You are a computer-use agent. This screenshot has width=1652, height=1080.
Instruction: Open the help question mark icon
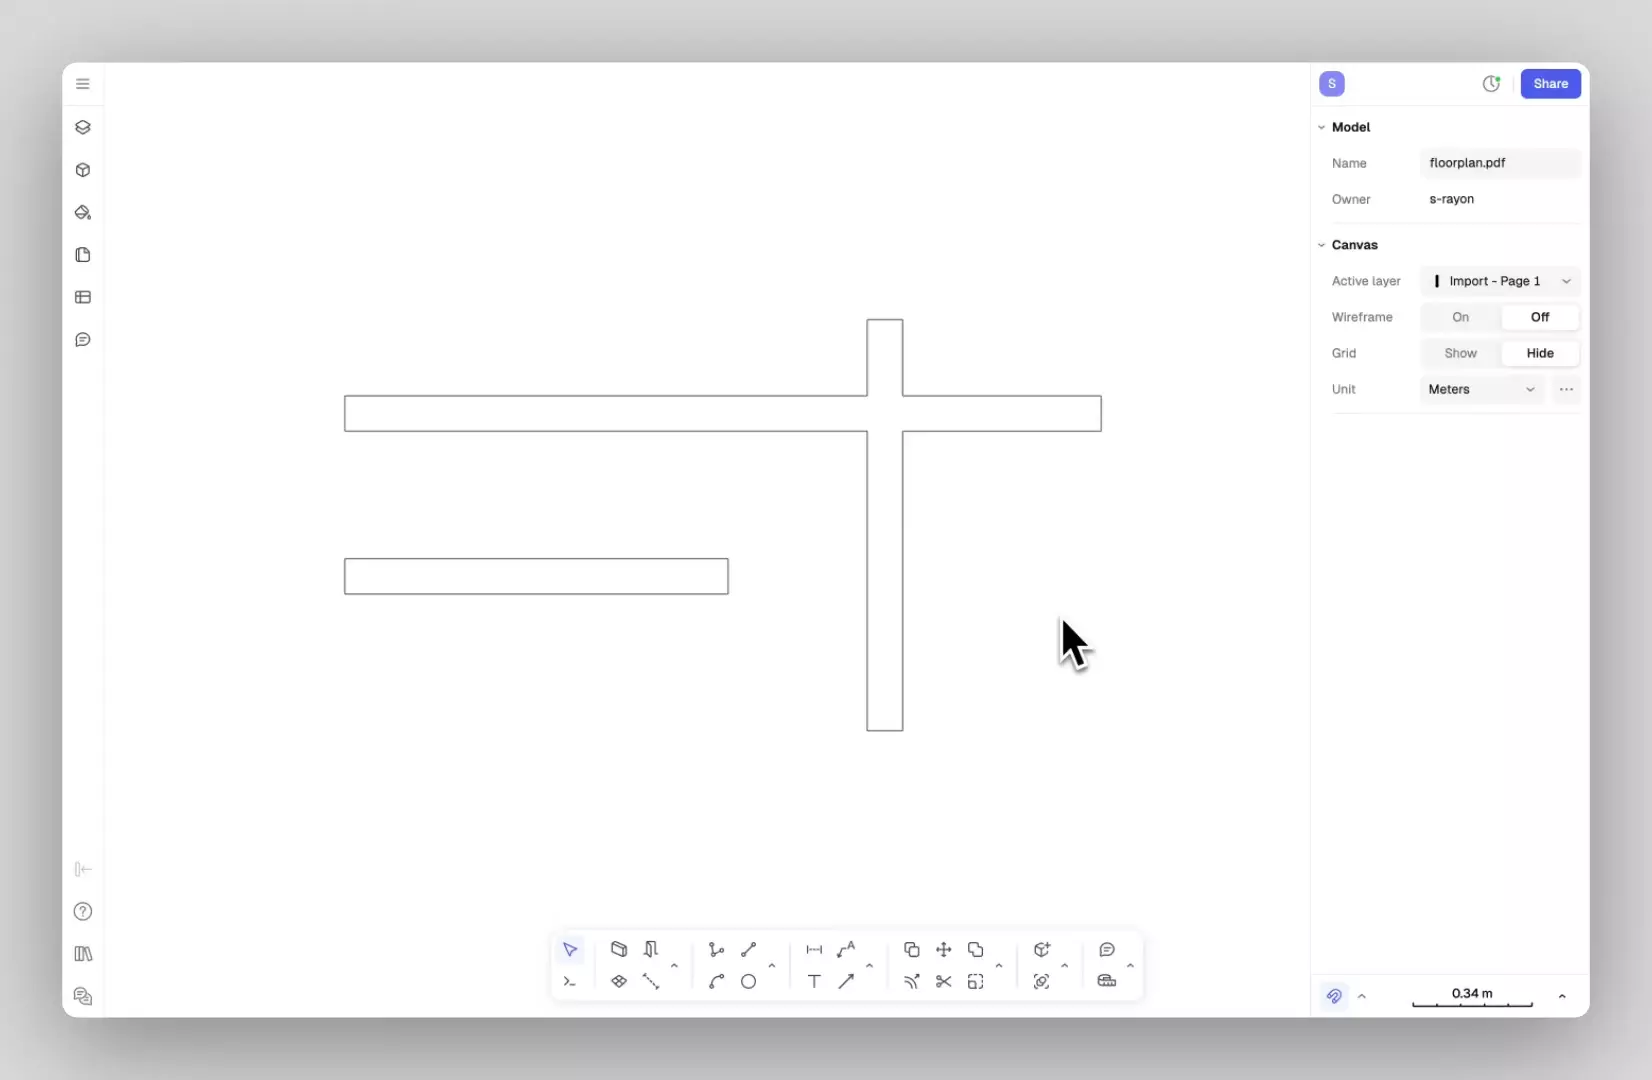pos(83,912)
